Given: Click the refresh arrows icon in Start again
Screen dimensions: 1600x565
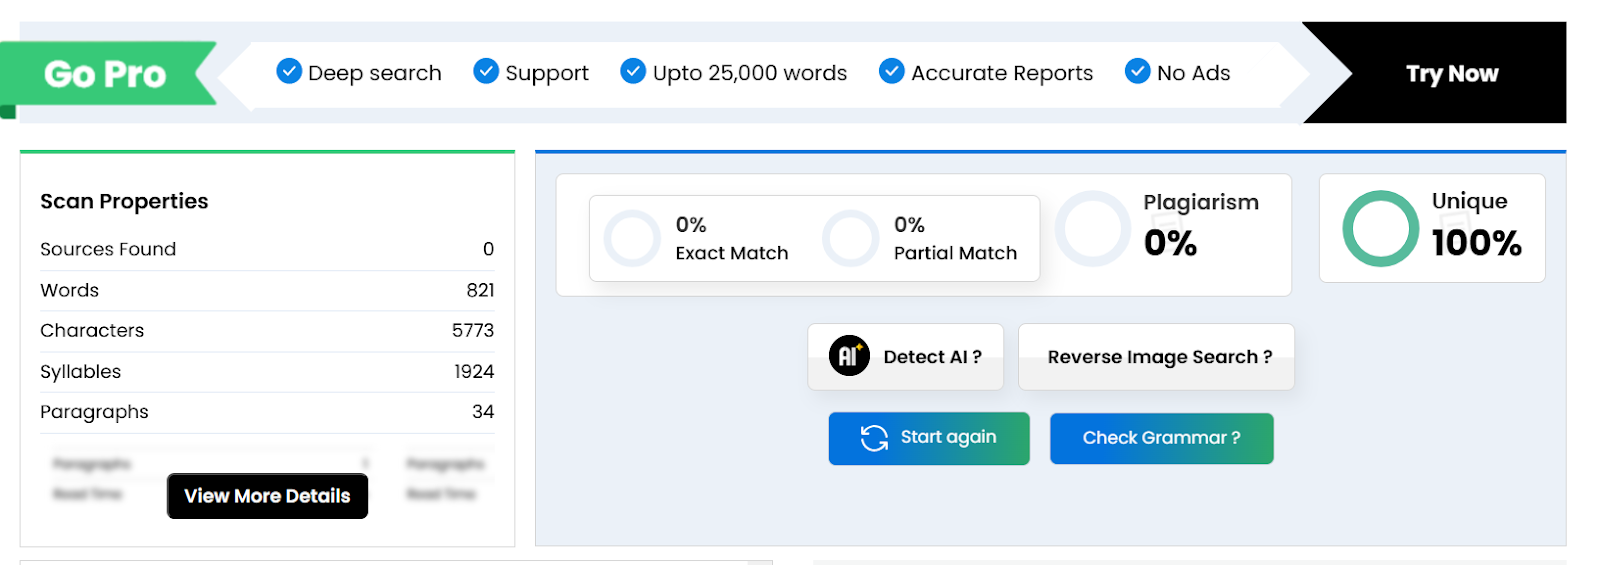Looking at the screenshot, I should click(x=874, y=438).
